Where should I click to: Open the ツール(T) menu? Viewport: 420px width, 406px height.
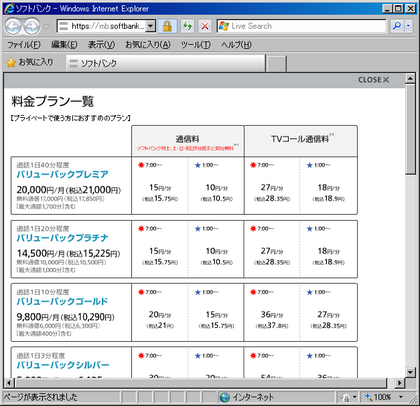196,45
